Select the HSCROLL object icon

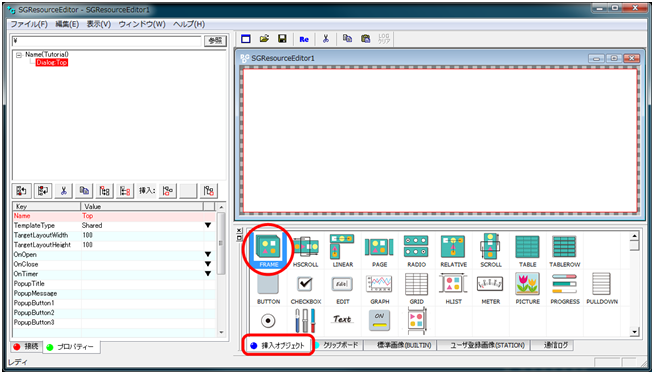[306, 250]
